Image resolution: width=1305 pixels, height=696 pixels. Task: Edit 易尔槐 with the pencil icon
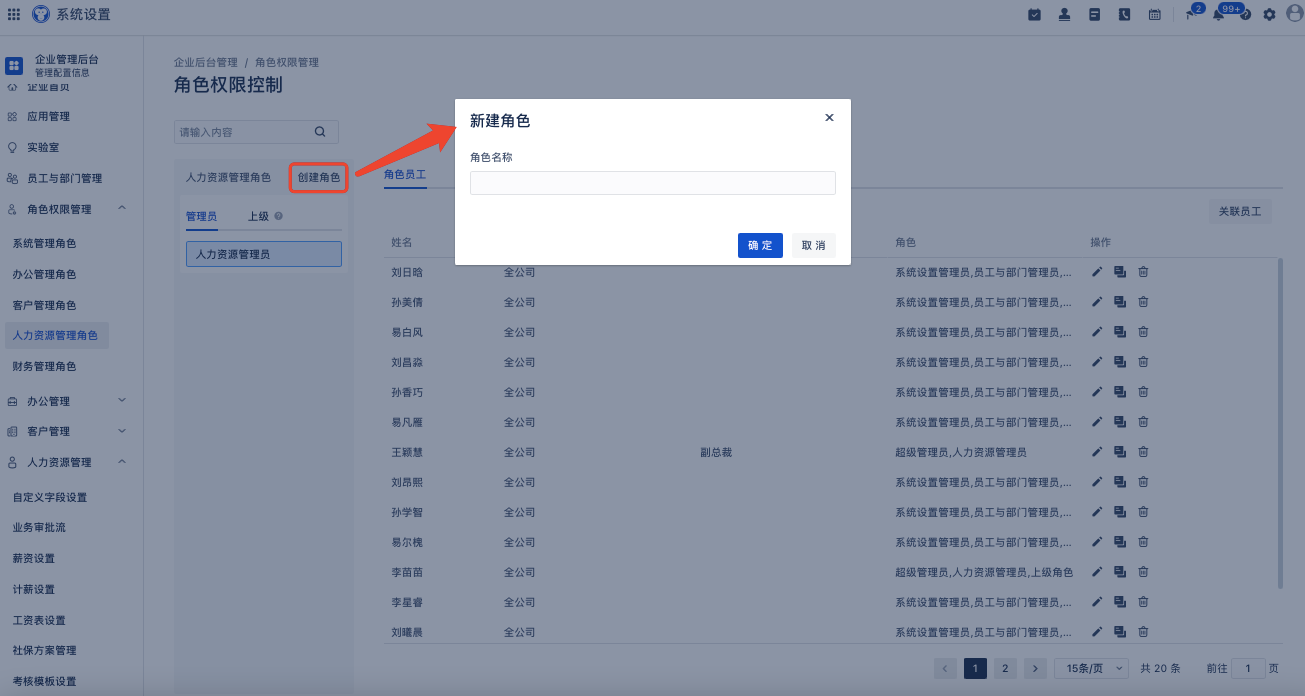coord(1097,542)
